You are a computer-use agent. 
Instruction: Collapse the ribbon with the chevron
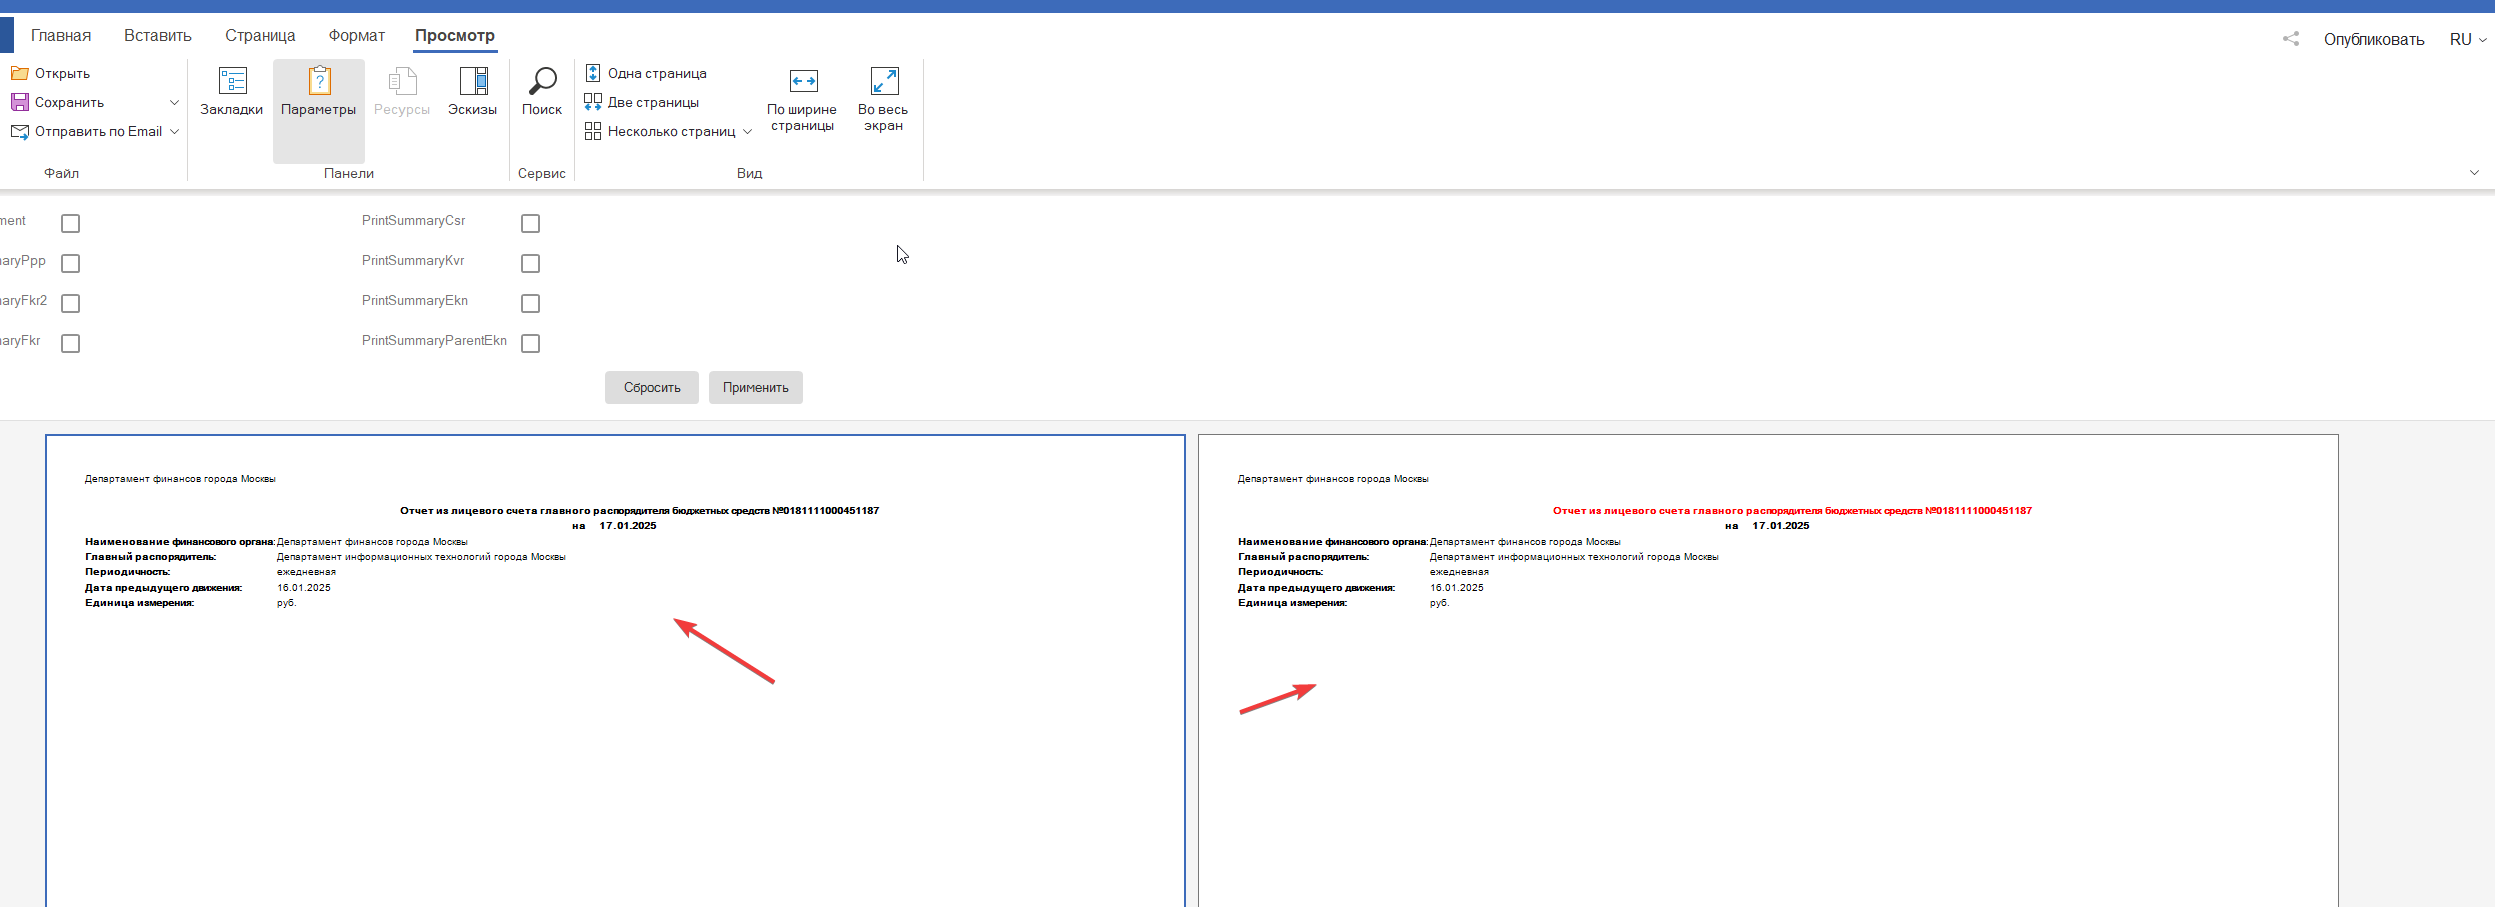coord(2474,172)
